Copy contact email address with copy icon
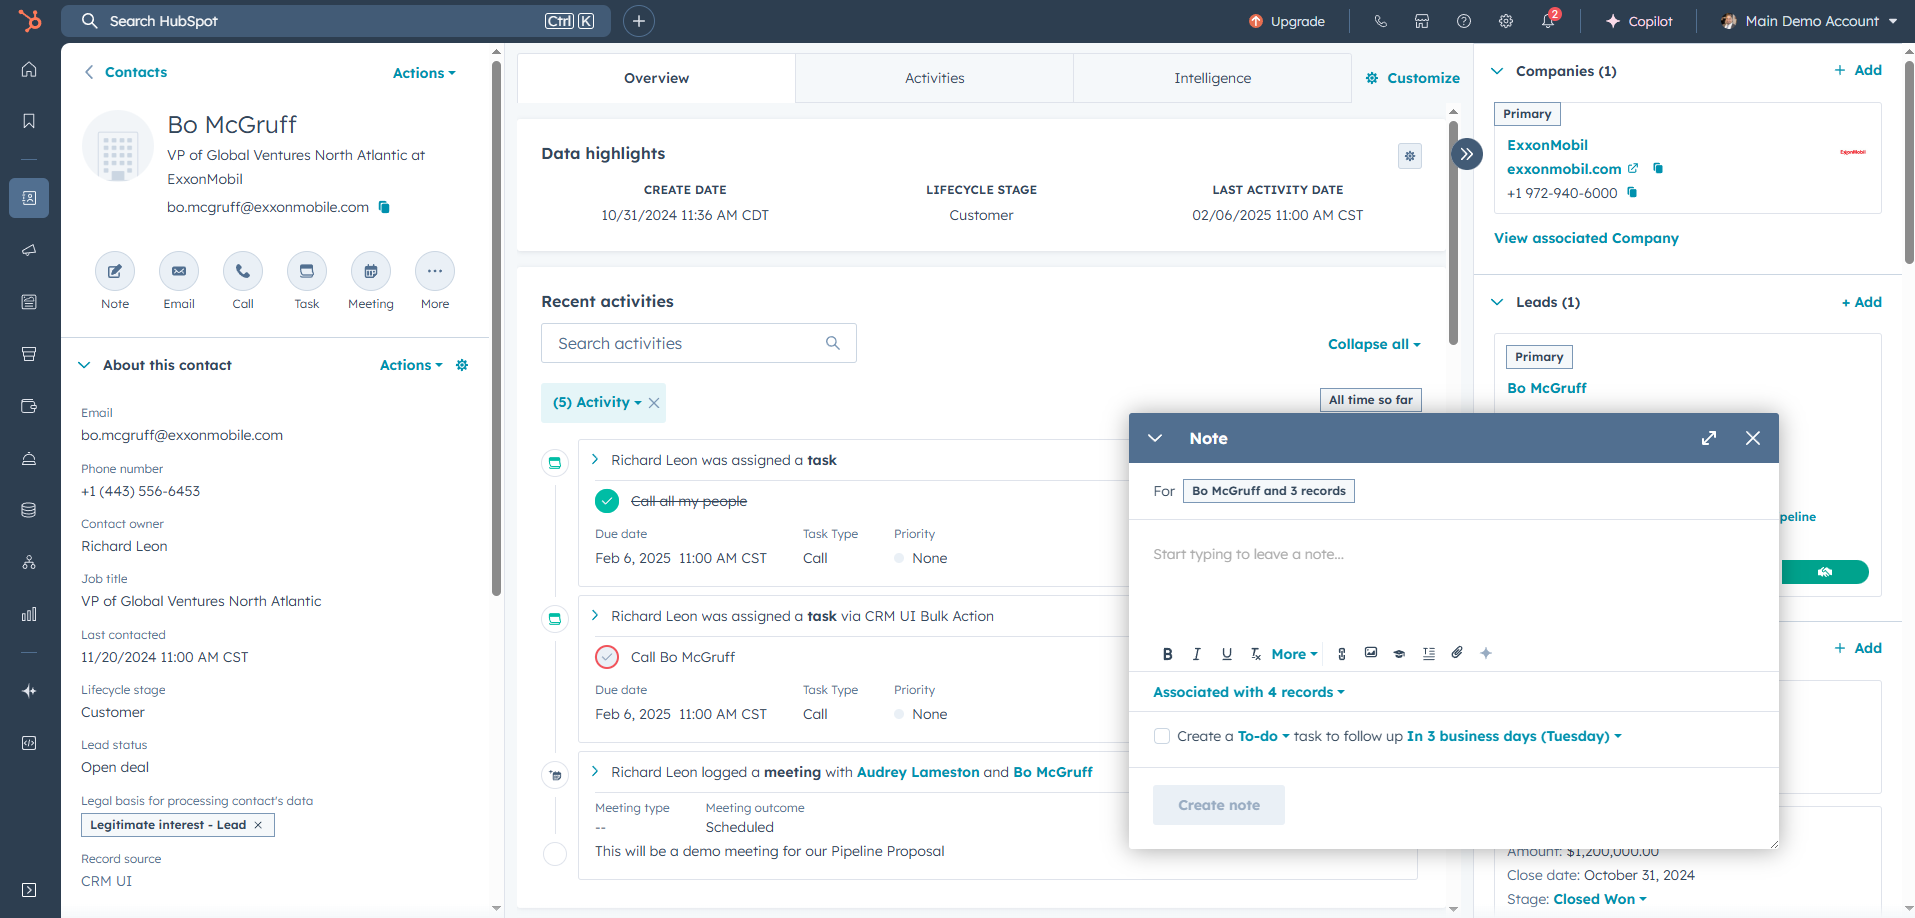 tap(384, 207)
